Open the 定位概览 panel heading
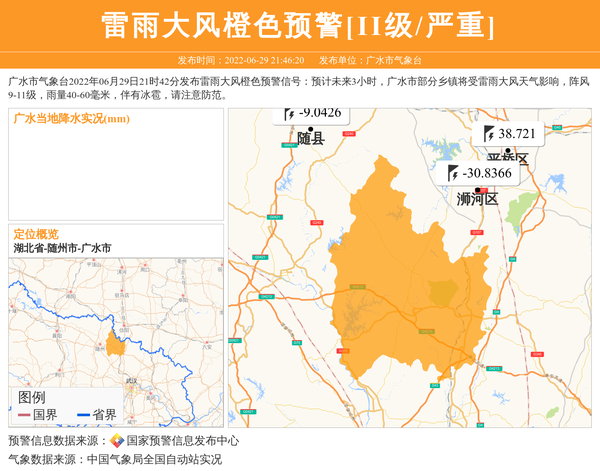The image size is (600, 471). coord(36,233)
